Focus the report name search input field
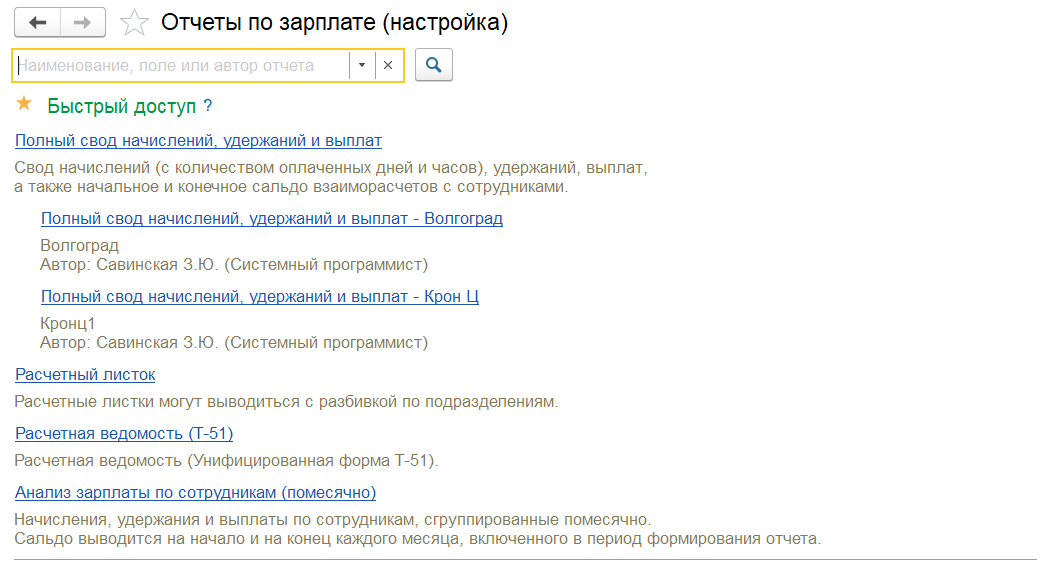Image resolution: width=1054 pixels, height=568 pixels. pyautogui.click(x=181, y=65)
